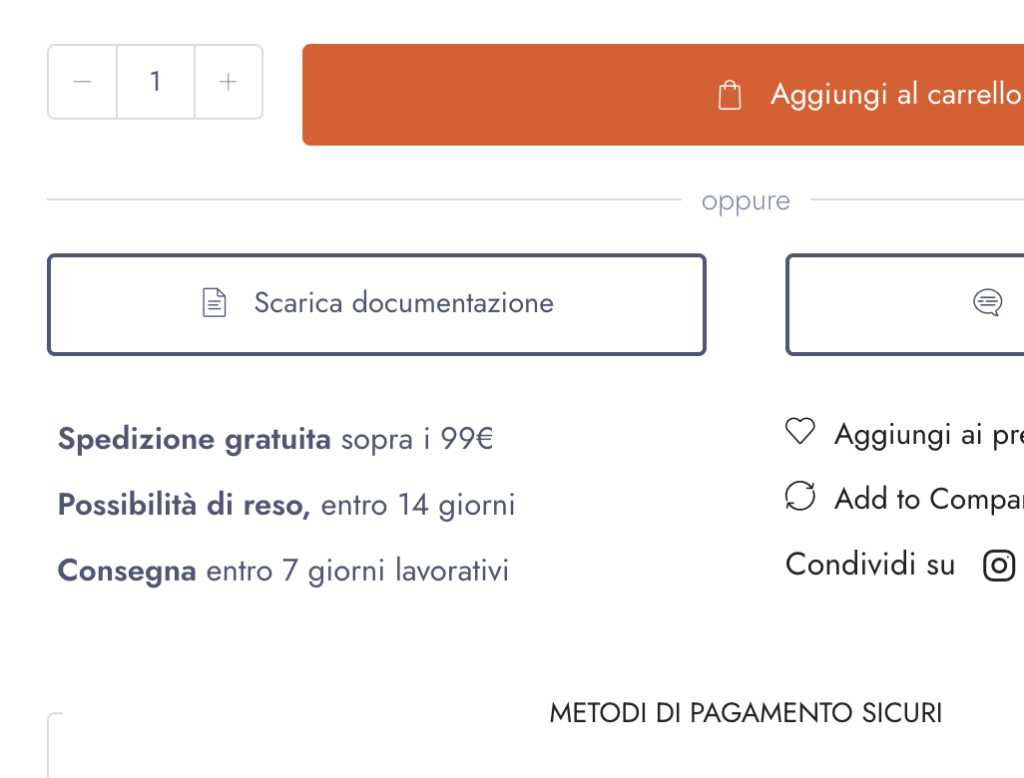Image resolution: width=1024 pixels, height=778 pixels.
Task: Click the quantity field showing 1
Action: click(156, 82)
